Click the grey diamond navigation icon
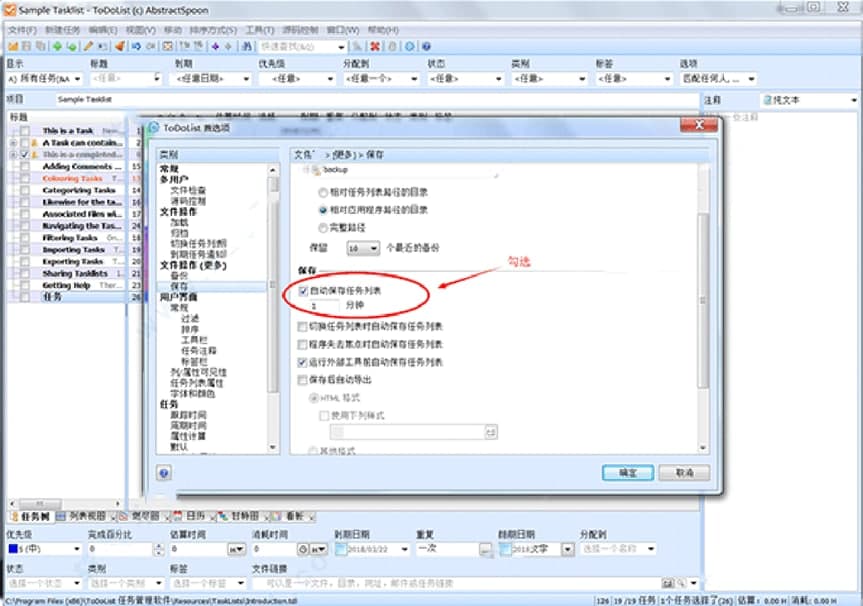Viewport: 863px width, 606px height. tap(228, 46)
